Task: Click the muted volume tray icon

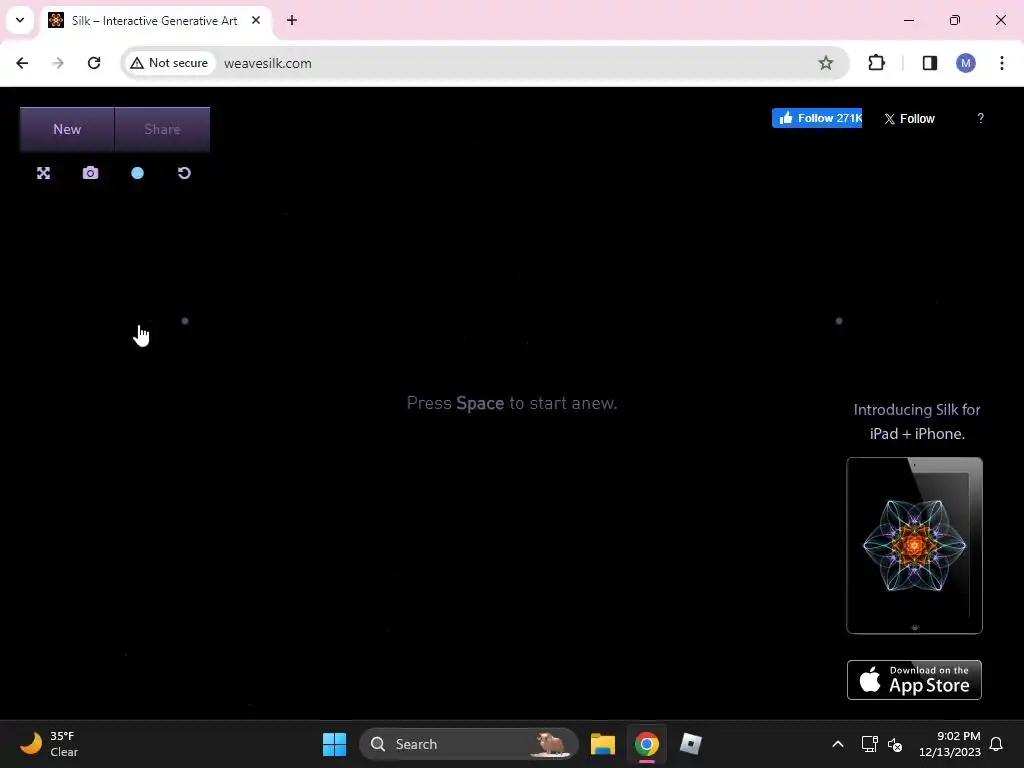Action: point(895,744)
